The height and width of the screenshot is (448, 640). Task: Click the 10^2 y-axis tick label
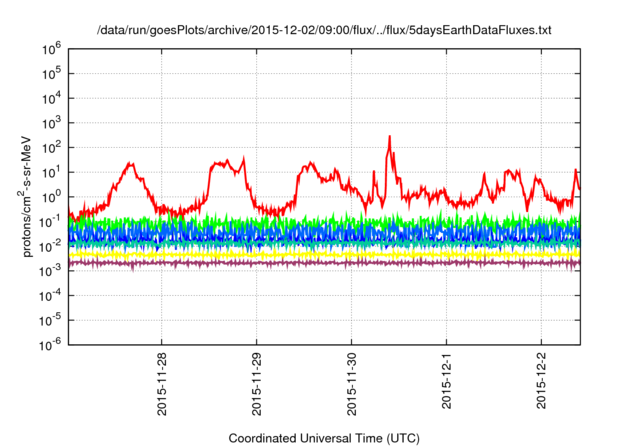[x=51, y=148]
